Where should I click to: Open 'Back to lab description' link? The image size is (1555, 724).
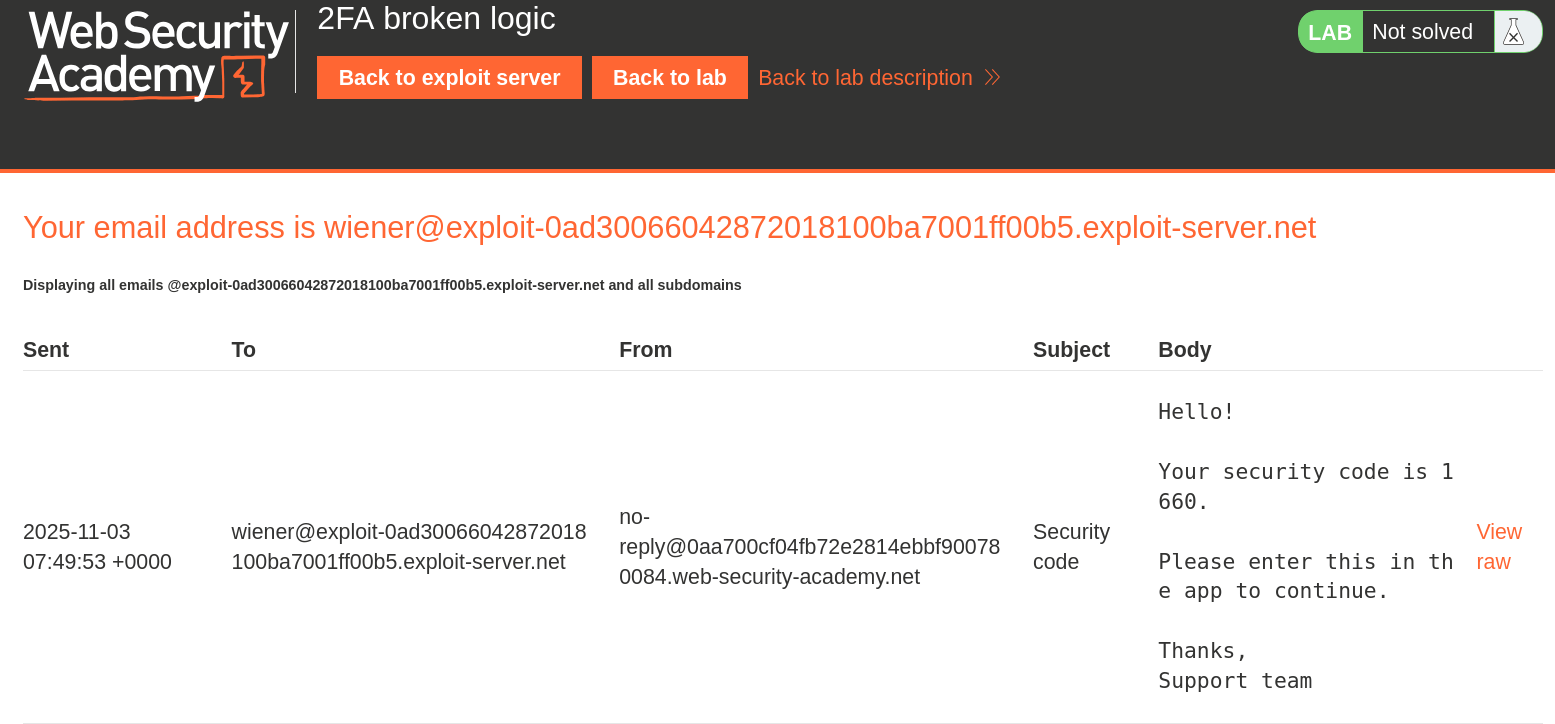[x=865, y=77]
